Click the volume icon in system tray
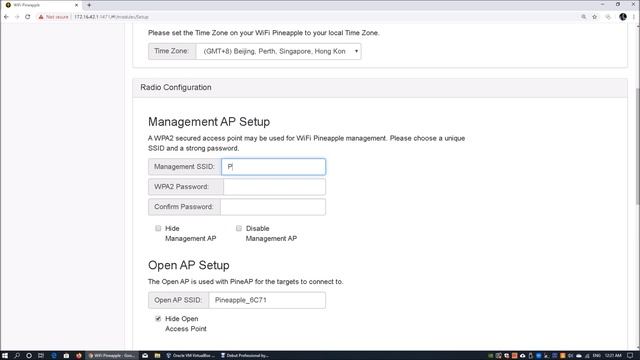 tap(571, 356)
